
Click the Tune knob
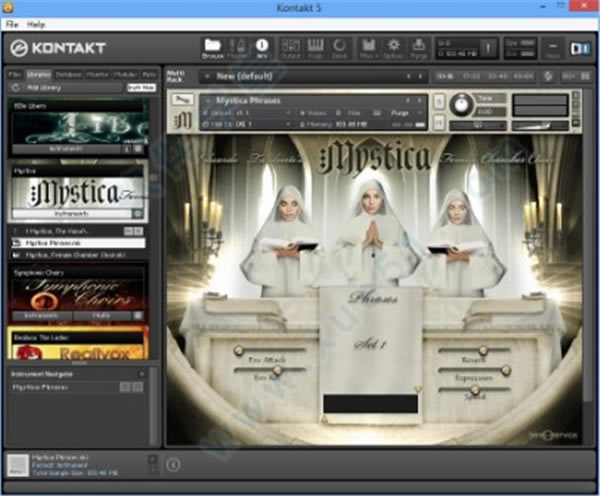tap(461, 105)
